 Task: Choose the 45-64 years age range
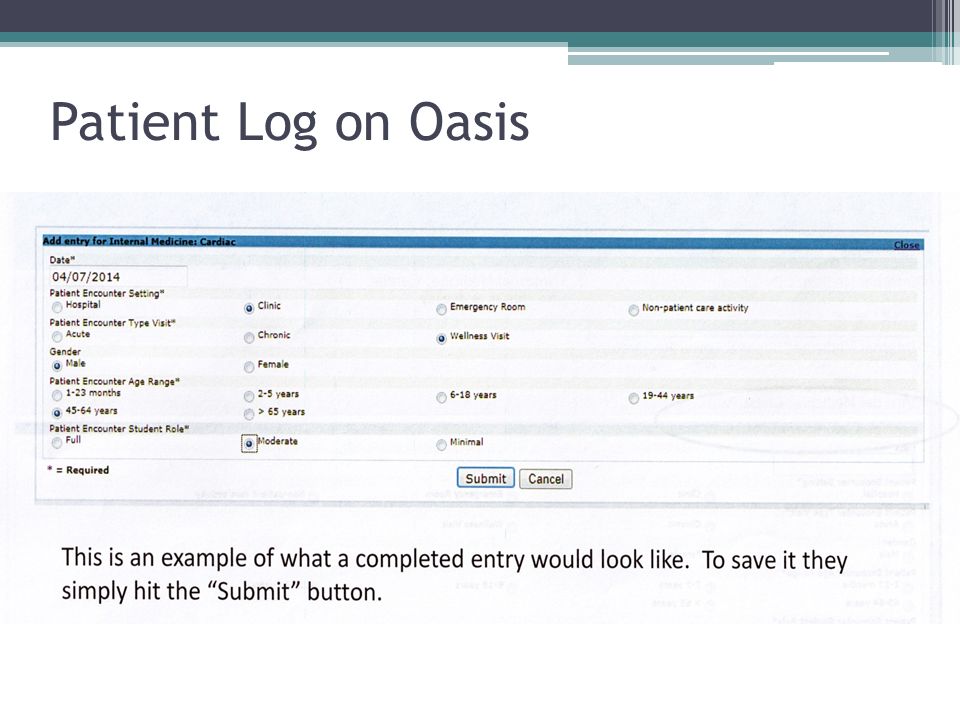tap(57, 413)
